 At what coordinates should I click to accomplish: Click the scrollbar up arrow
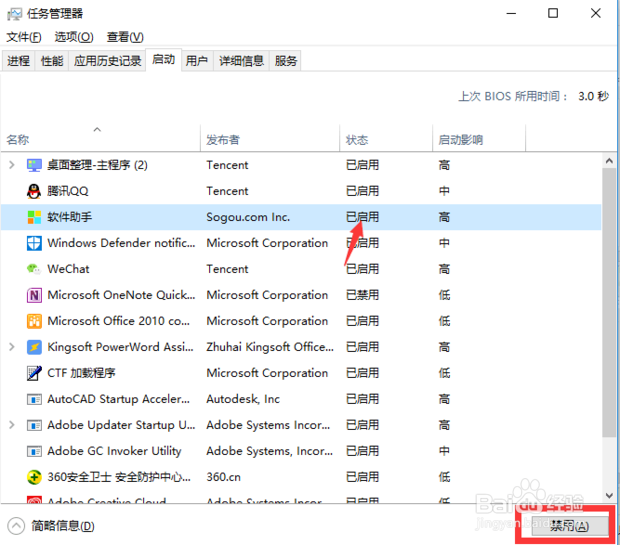click(x=609, y=161)
